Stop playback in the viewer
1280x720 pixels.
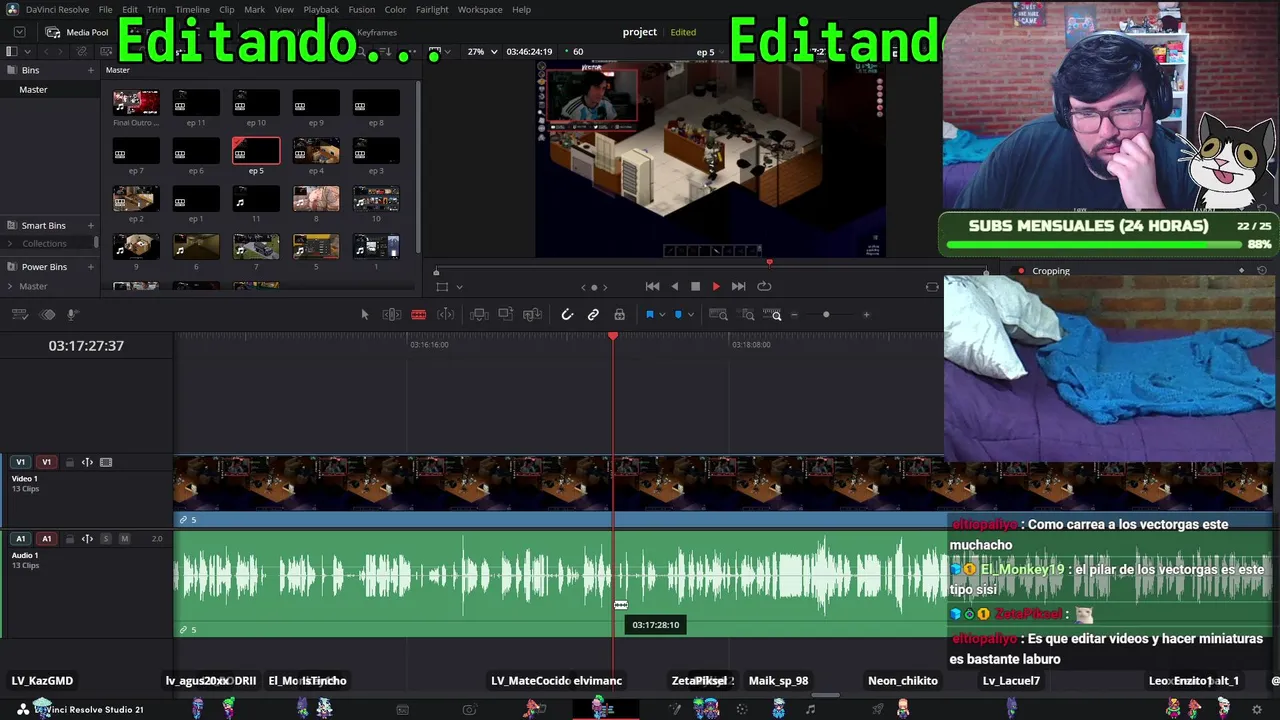(x=696, y=286)
